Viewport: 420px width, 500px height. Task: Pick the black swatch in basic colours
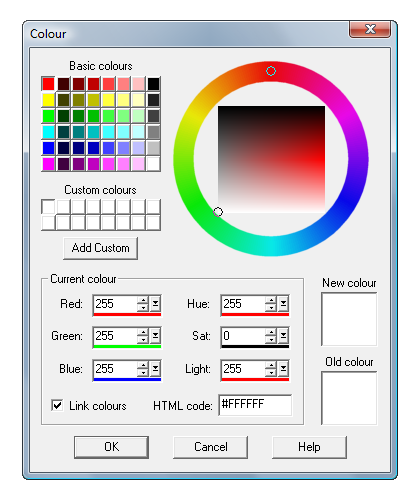154,84
